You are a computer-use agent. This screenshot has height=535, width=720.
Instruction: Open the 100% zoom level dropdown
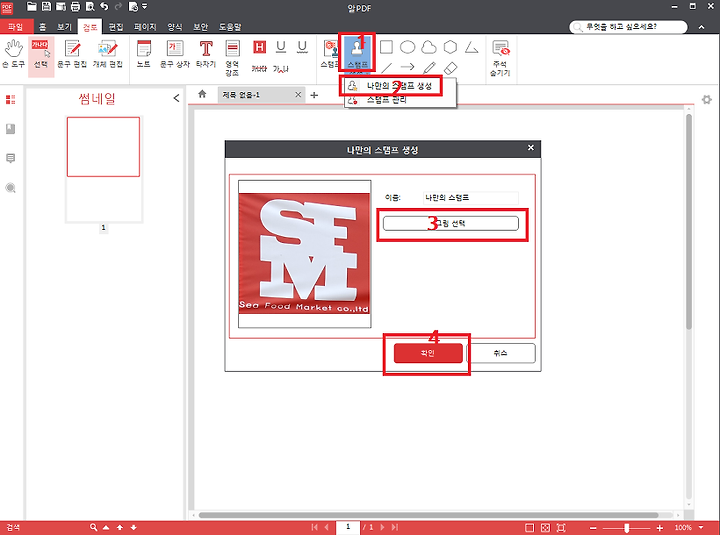click(701, 528)
